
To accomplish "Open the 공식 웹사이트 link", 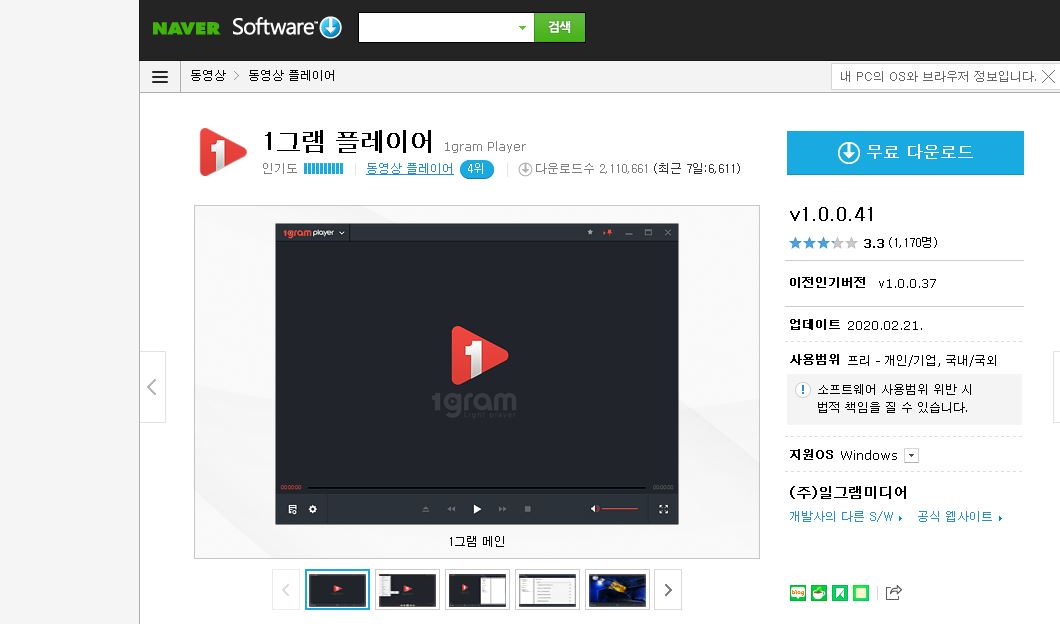I will tap(959, 517).
